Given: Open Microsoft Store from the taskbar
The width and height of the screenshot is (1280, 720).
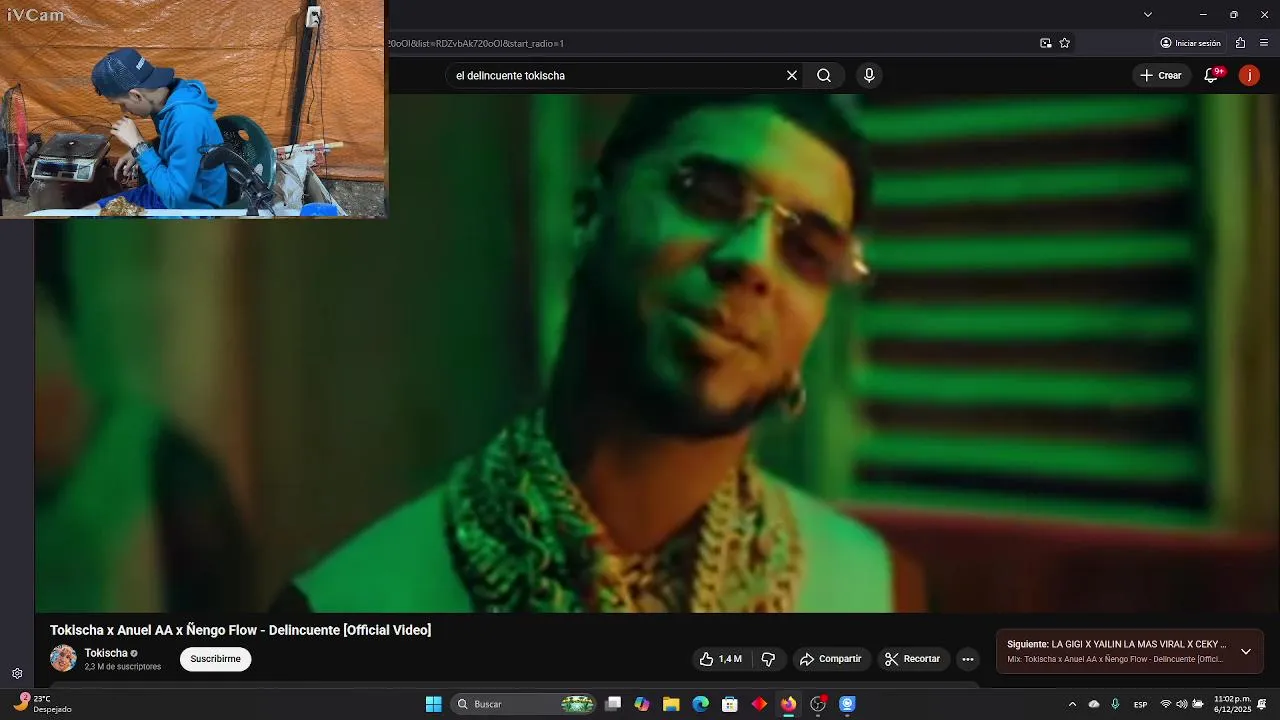Looking at the screenshot, I should pos(730,704).
